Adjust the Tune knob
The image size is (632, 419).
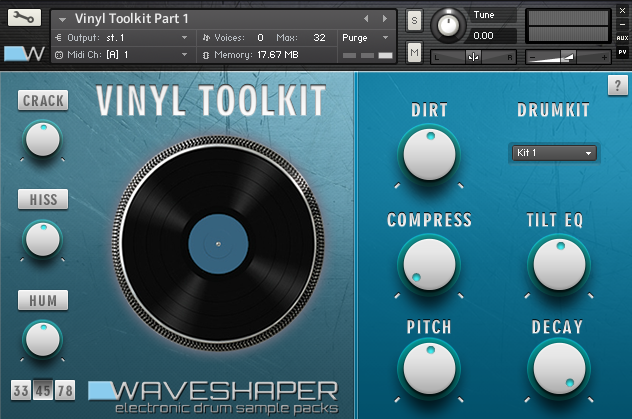[x=448, y=25]
